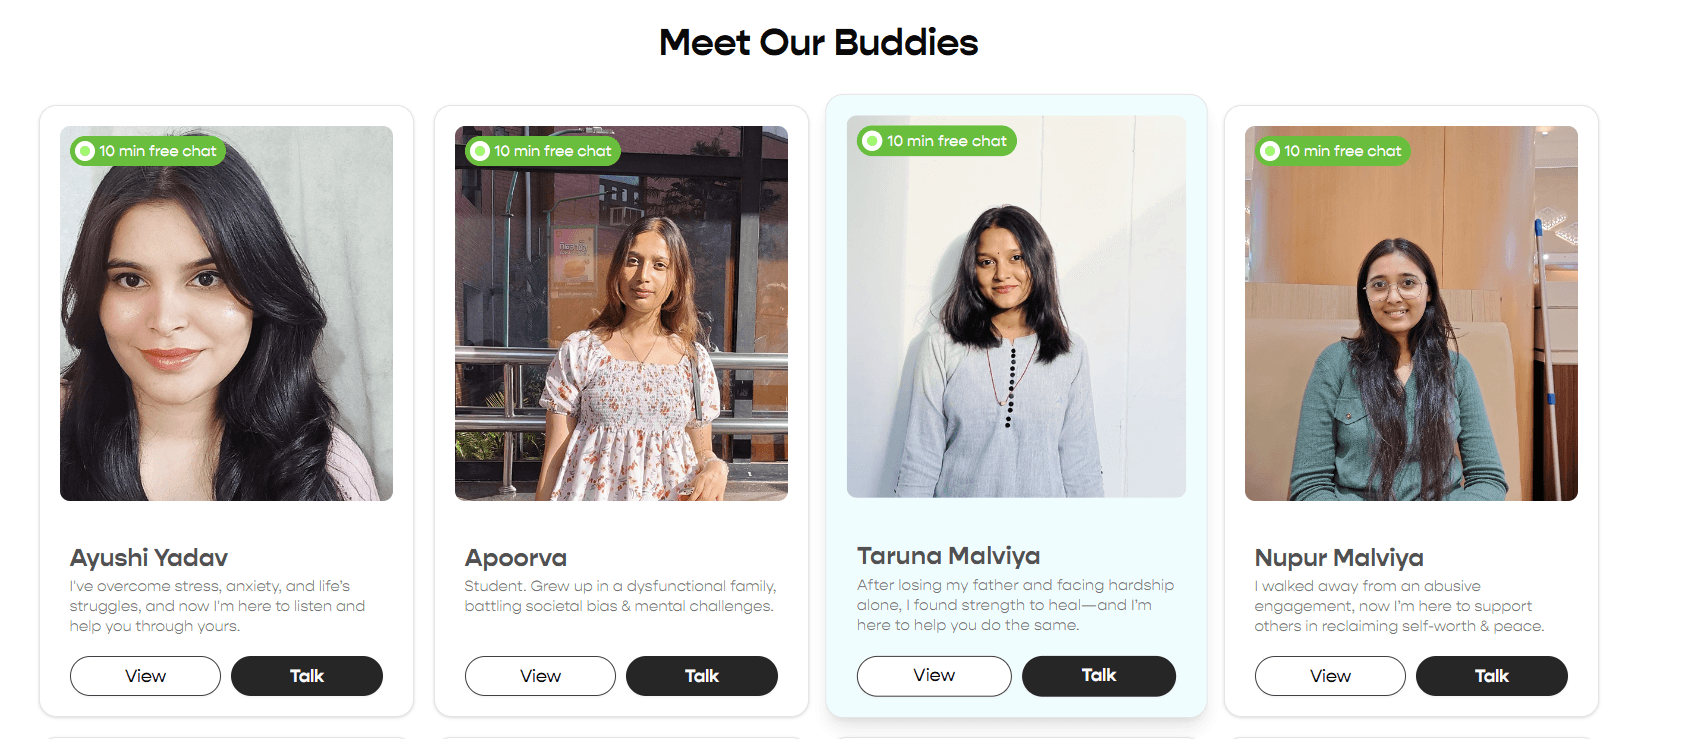Click the Talk button on Nupur Malviya's card
The width and height of the screenshot is (1689, 739).
(1491, 676)
